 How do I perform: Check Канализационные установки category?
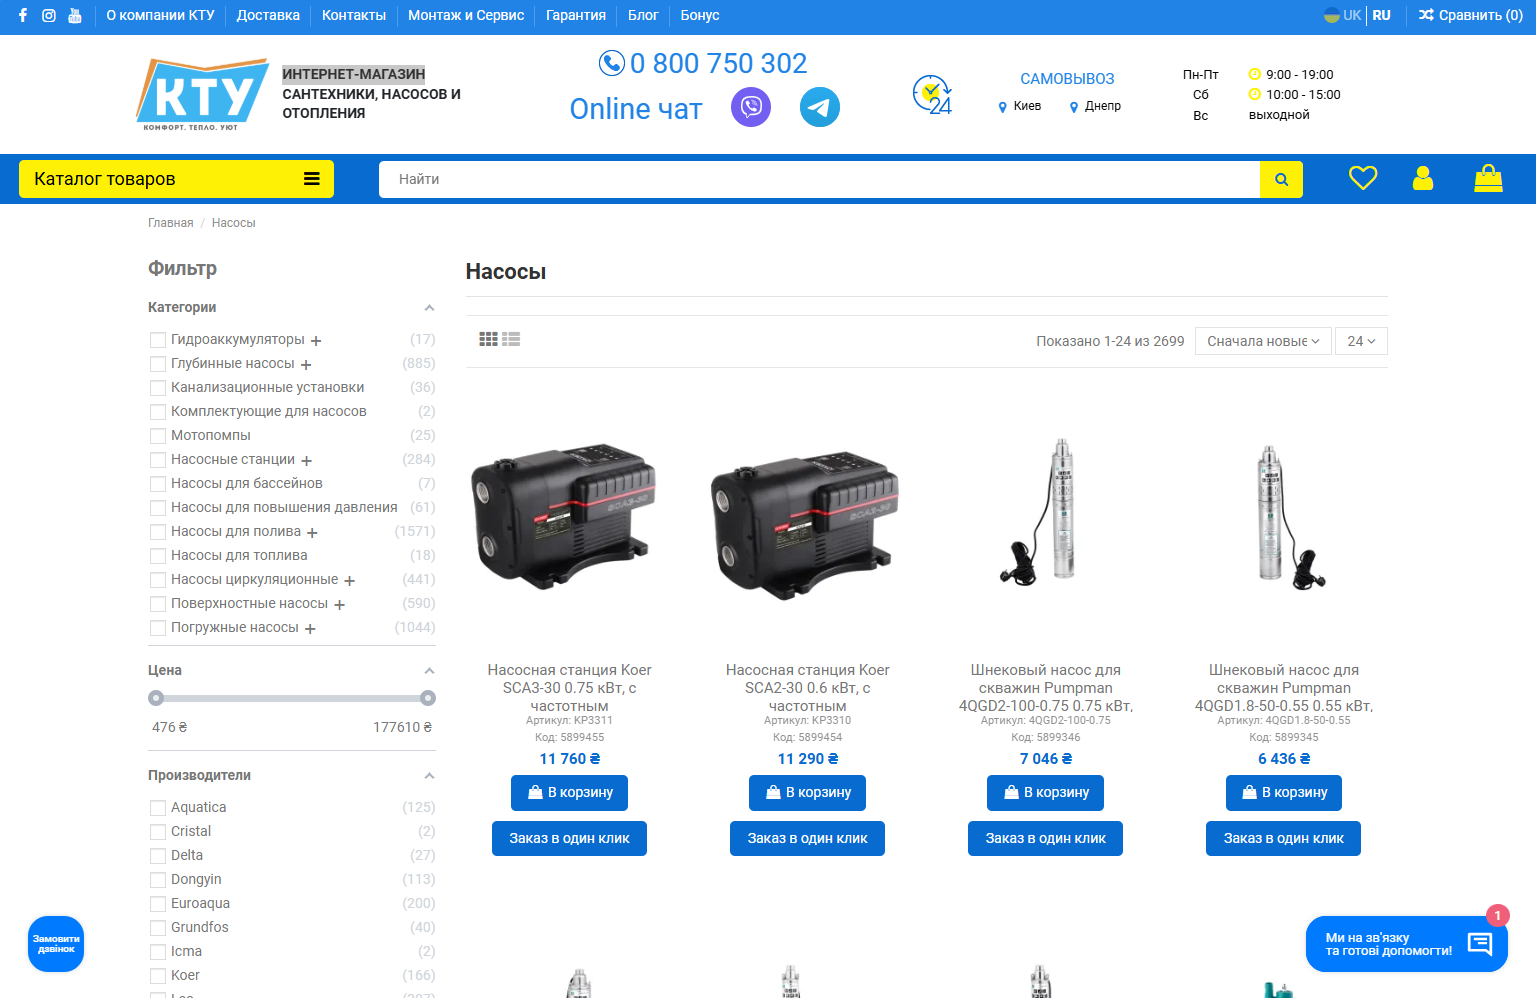click(x=157, y=388)
